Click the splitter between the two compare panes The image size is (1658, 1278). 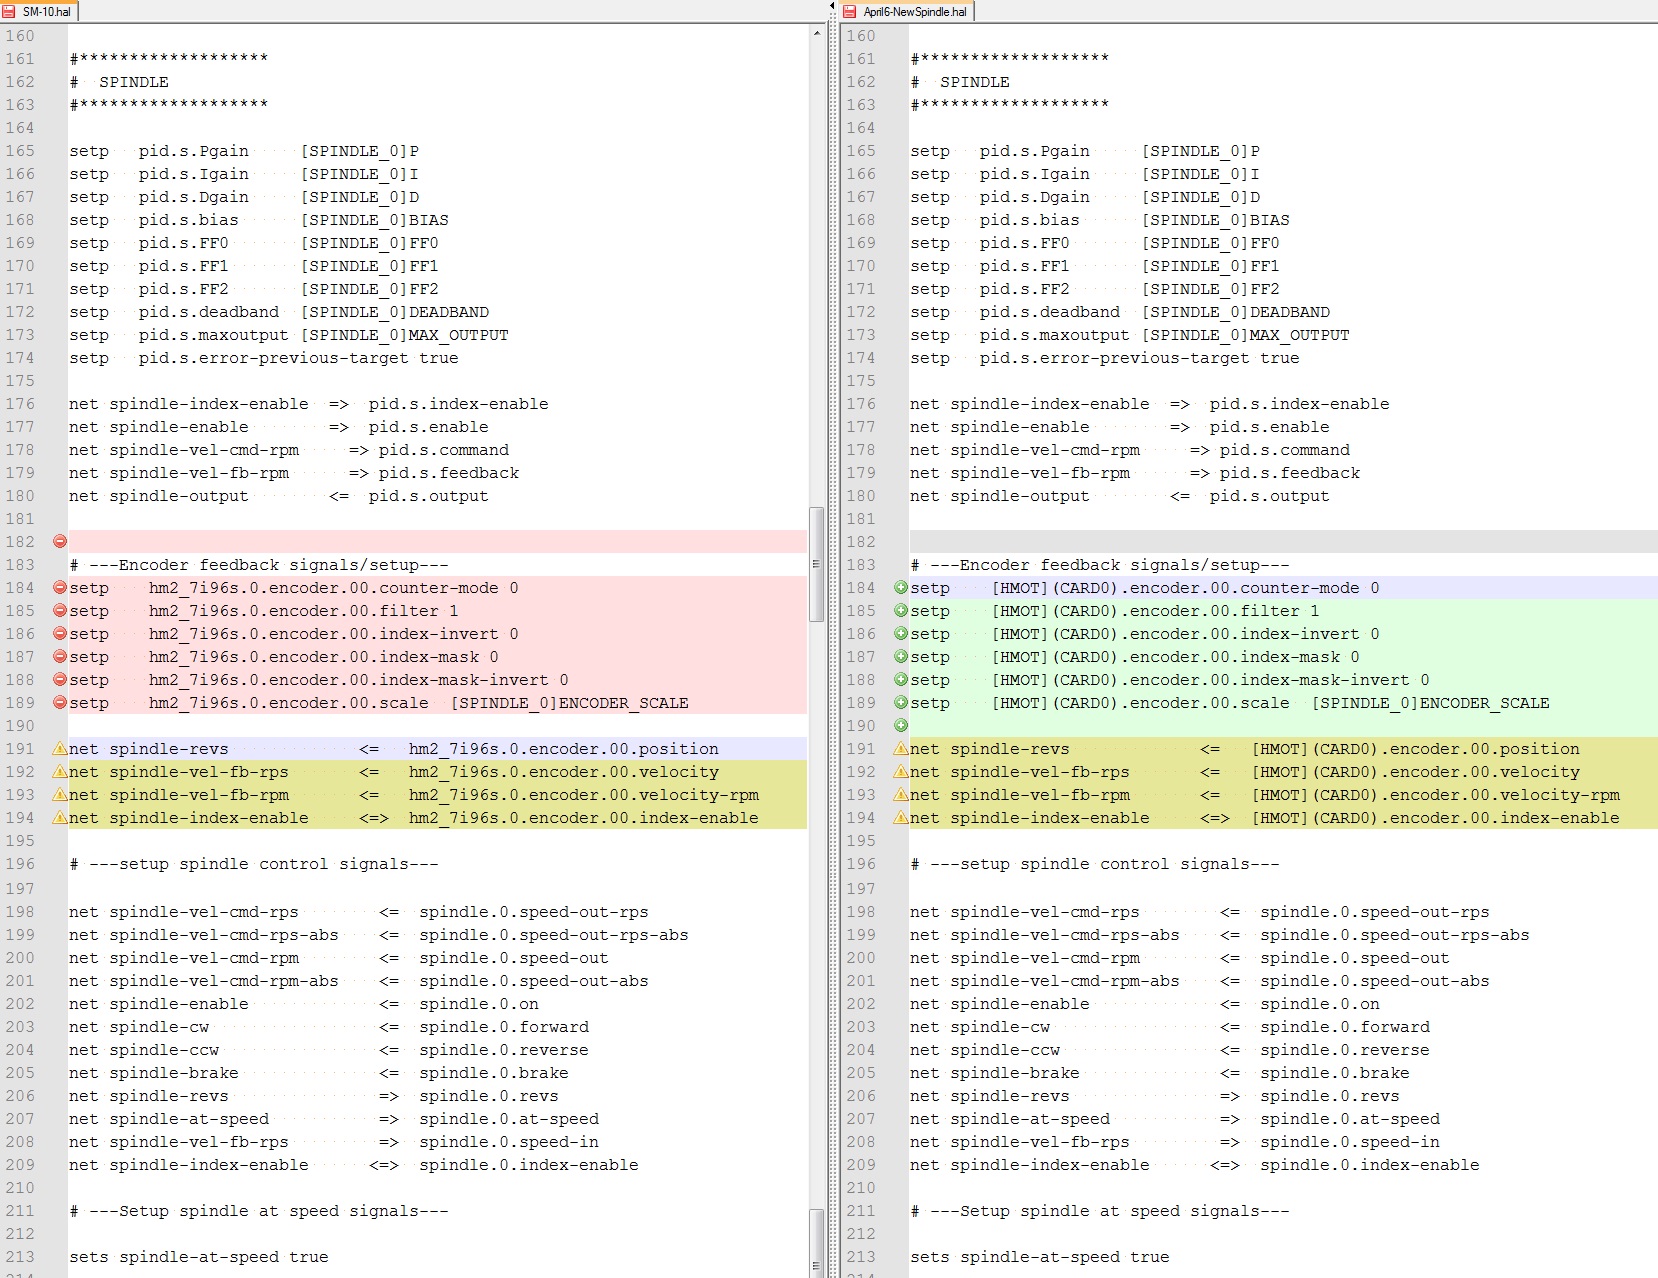[832, 640]
